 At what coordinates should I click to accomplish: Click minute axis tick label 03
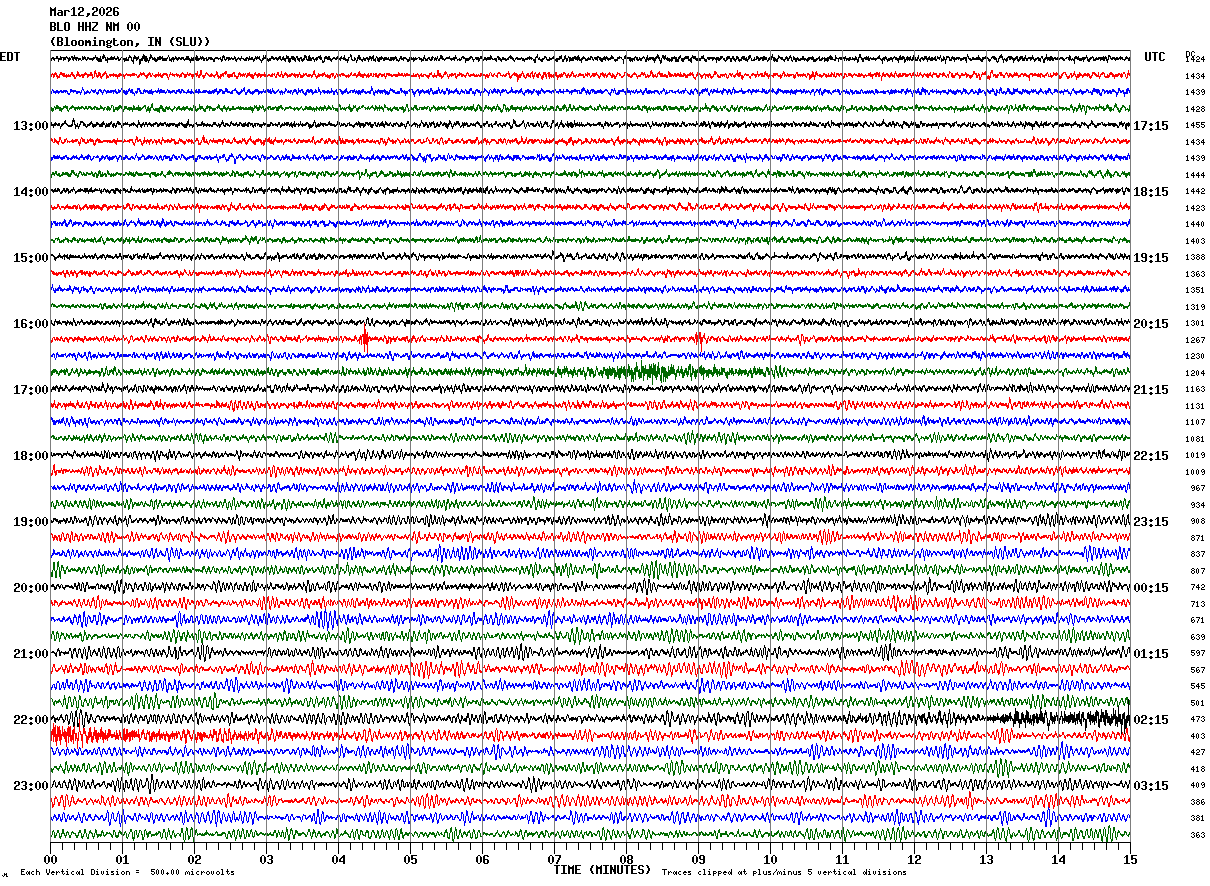(266, 860)
